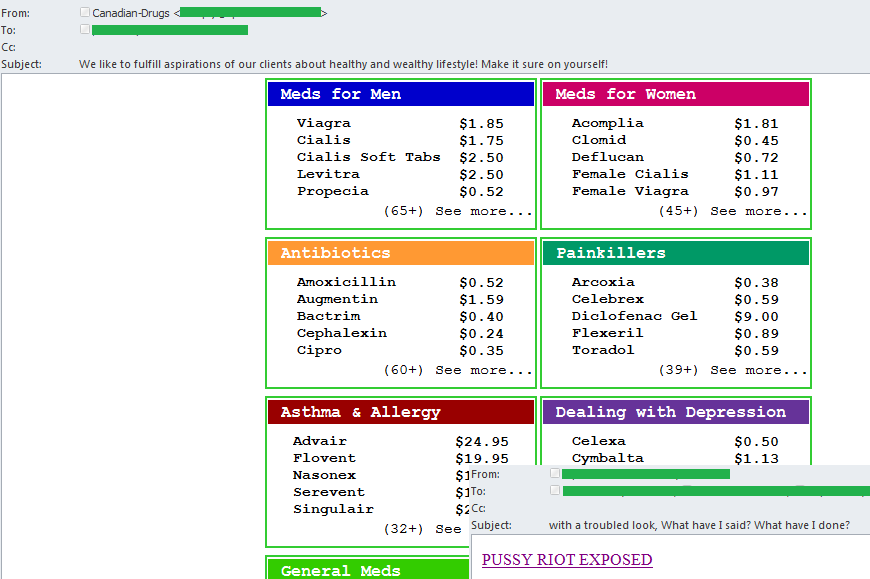
Task: Click the Advair entry under Asthma & Allergy
Action: [x=320, y=441]
